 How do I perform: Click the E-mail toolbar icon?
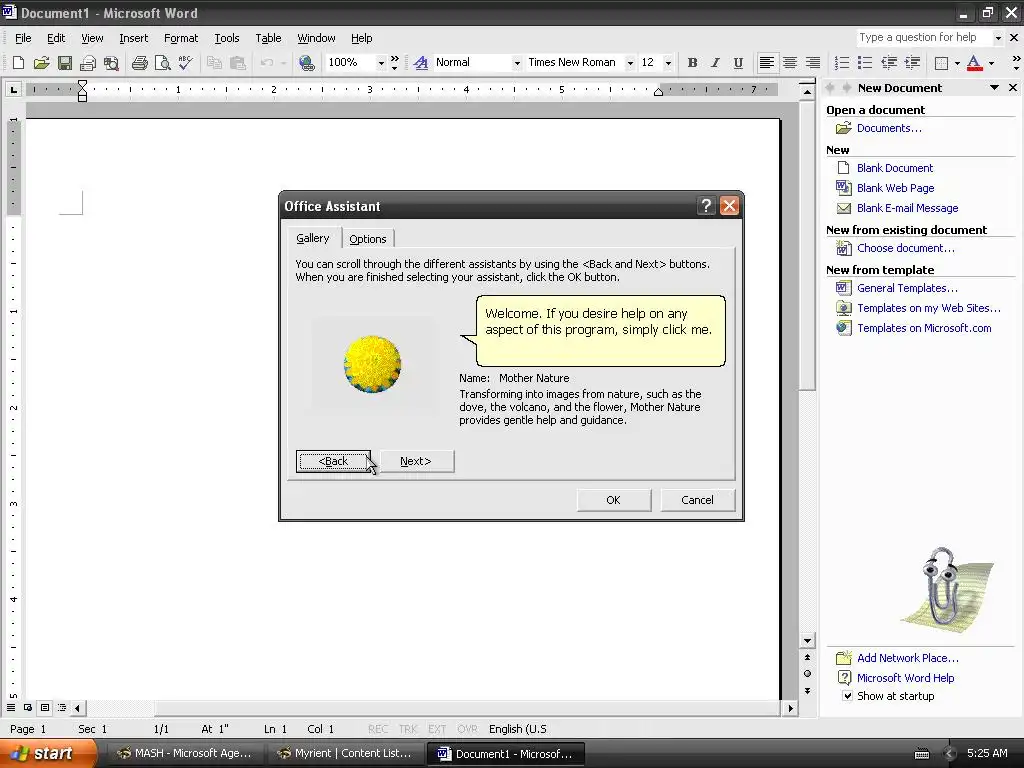[x=88, y=63]
